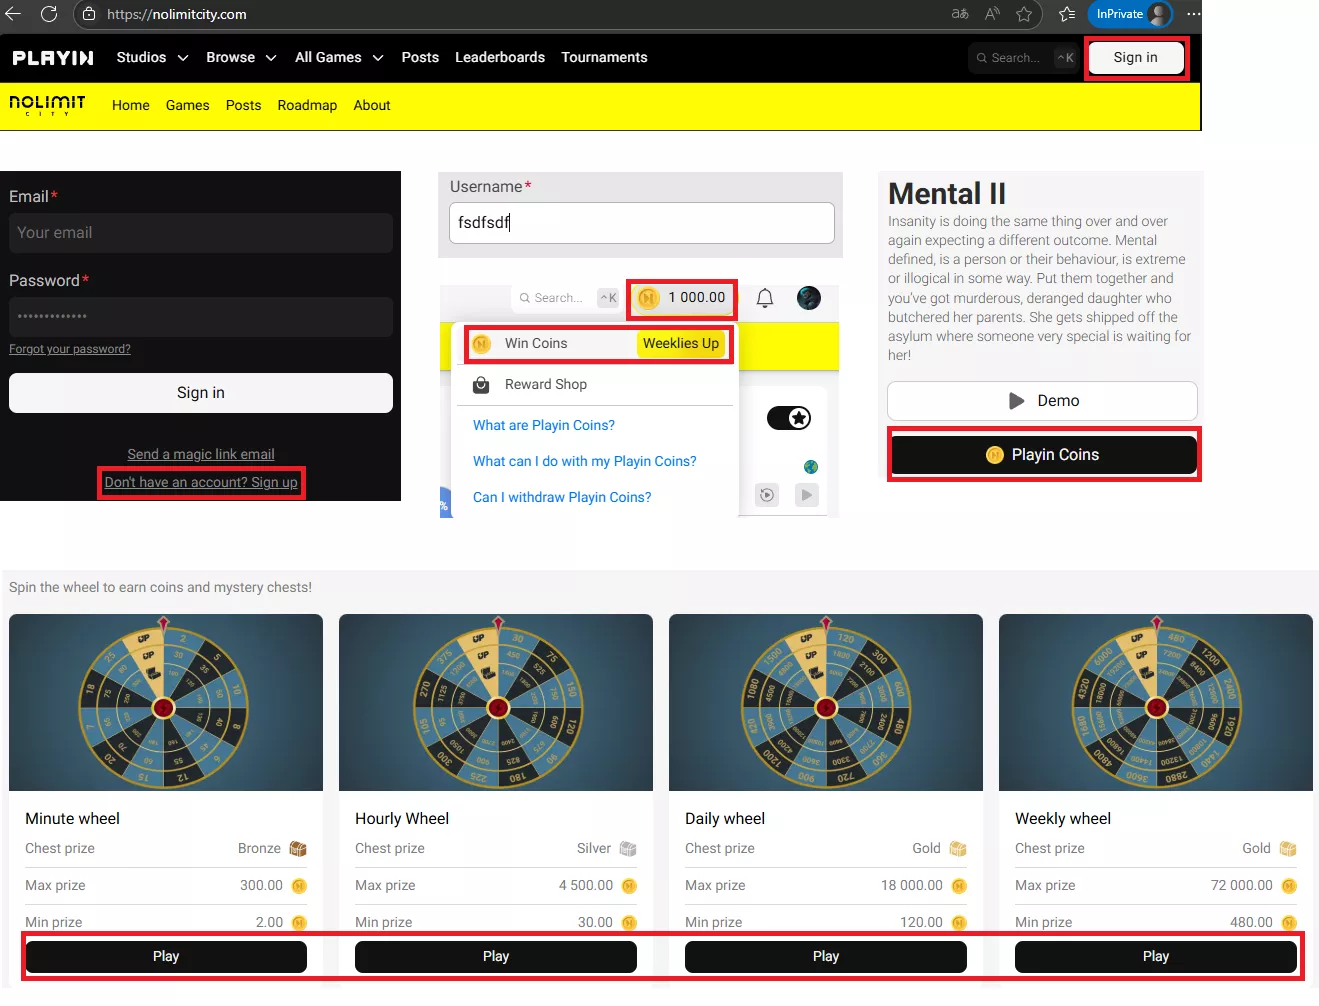Click the coin icon beside Daily 18 000.00
1319x1006 pixels.
[x=959, y=886]
